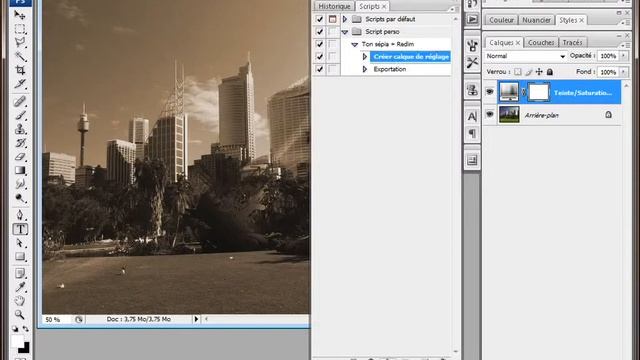Toggle checkbox for Créer calque de réglage
This screenshot has height=360, width=640.
320,57
